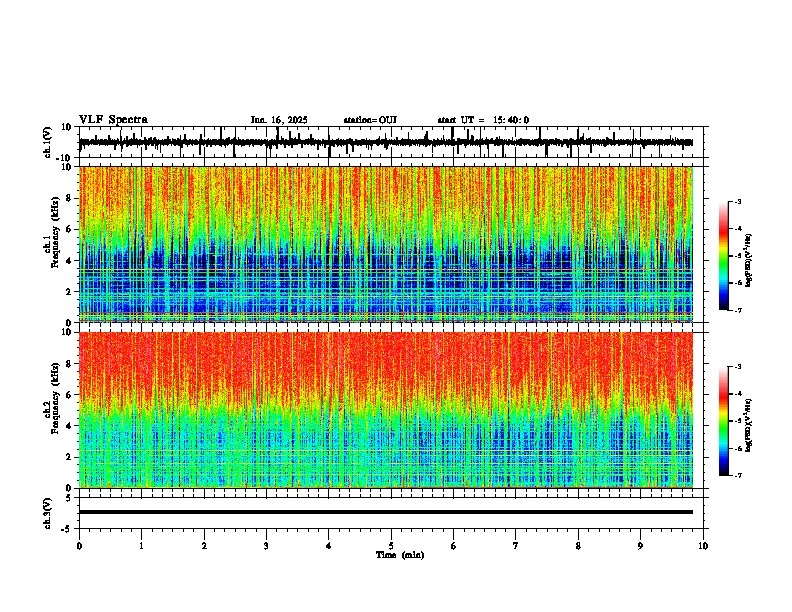This screenshot has width=792, height=612.
Task: Click the '9' tick label on time axis
Action: click(x=640, y=546)
